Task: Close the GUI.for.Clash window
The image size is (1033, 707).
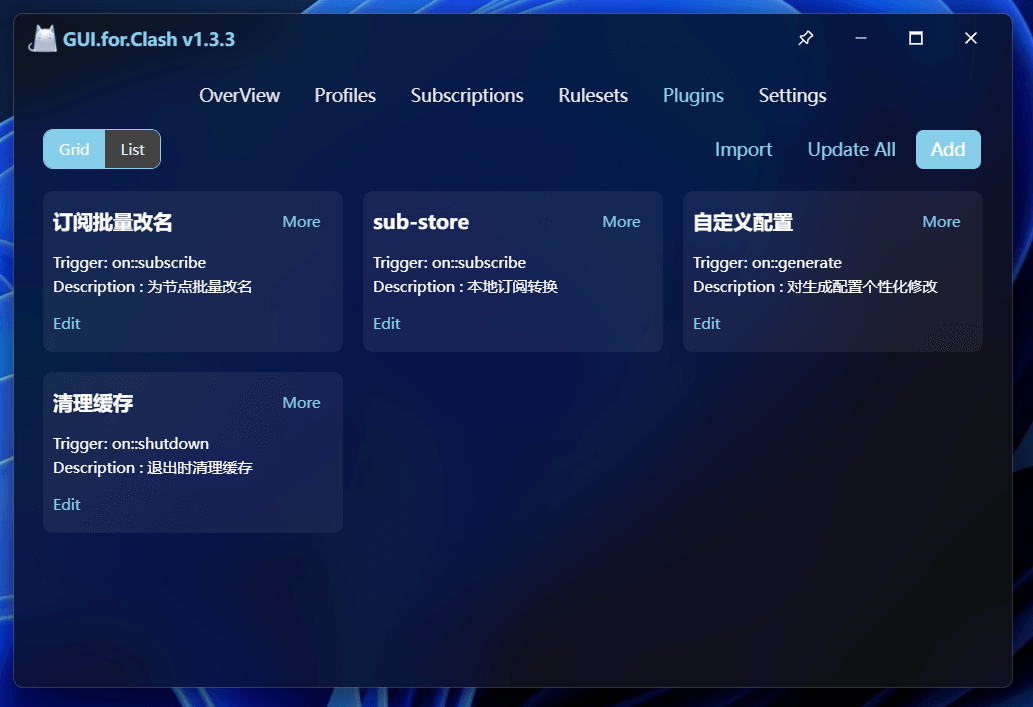Action: tap(970, 38)
